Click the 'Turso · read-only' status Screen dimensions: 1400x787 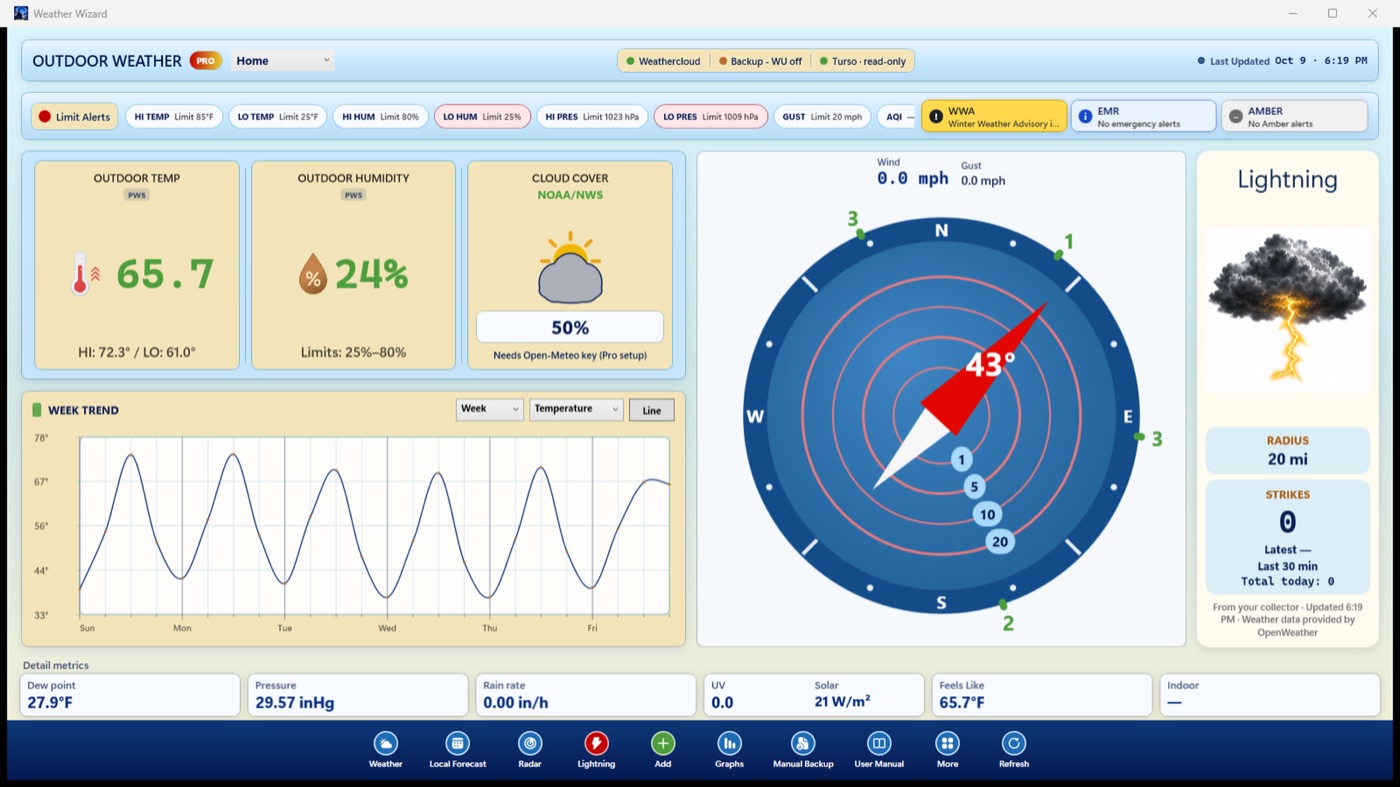[x=862, y=61]
